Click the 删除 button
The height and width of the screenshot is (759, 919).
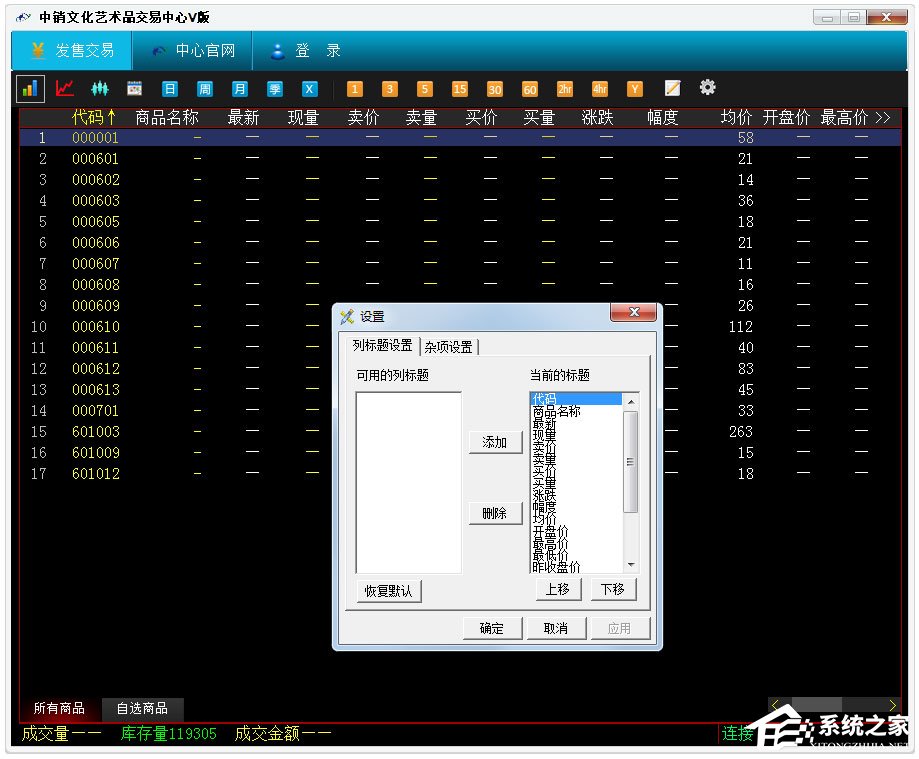(495, 513)
